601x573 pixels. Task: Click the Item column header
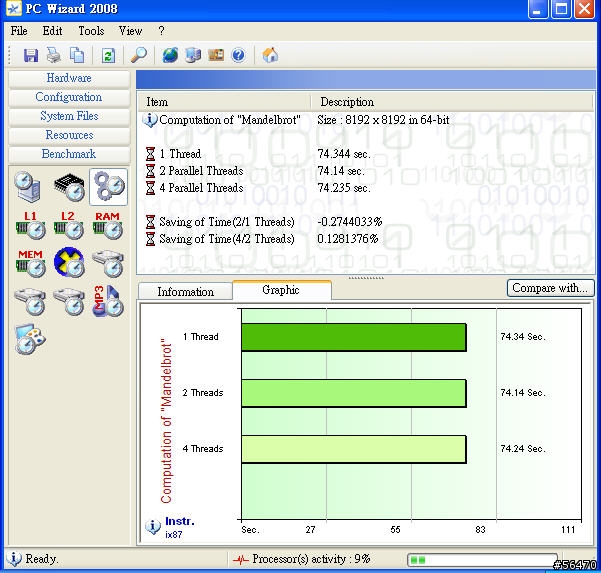click(224, 102)
